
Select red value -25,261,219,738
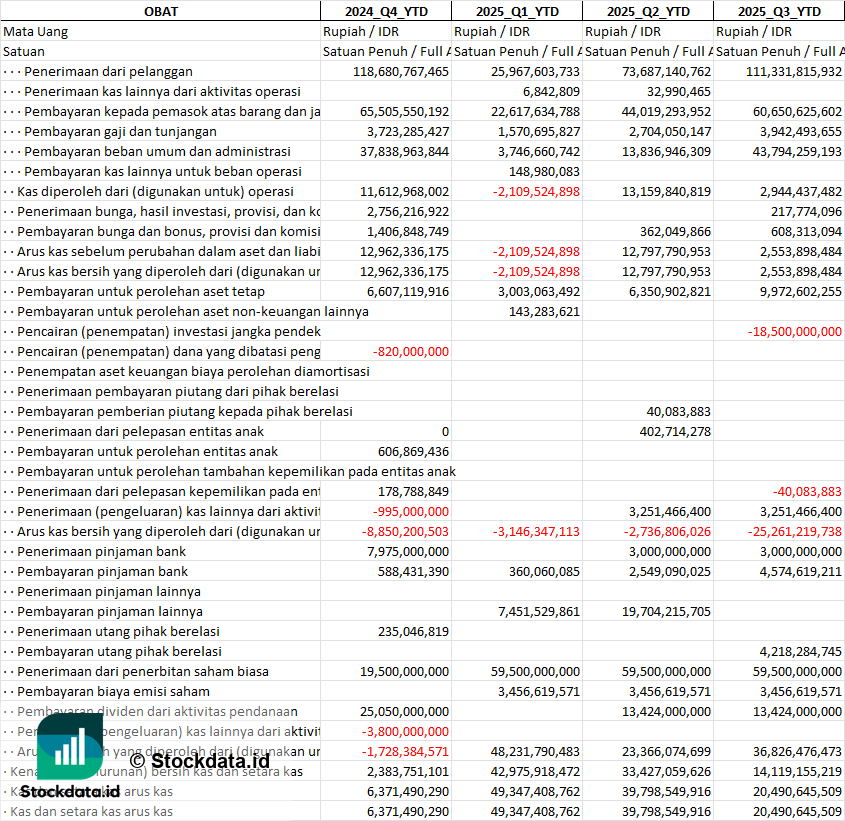click(794, 530)
